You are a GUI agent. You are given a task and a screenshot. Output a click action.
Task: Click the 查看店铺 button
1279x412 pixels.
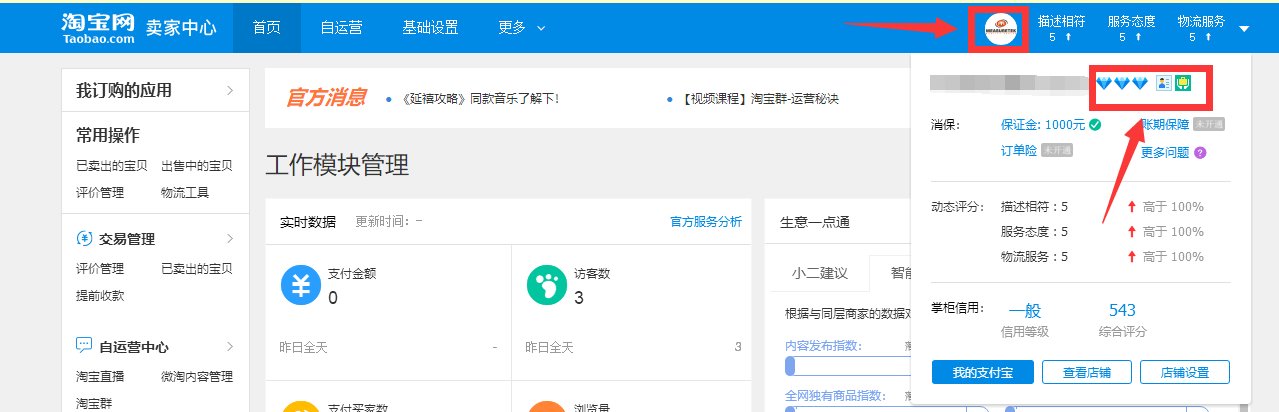(x=1086, y=373)
